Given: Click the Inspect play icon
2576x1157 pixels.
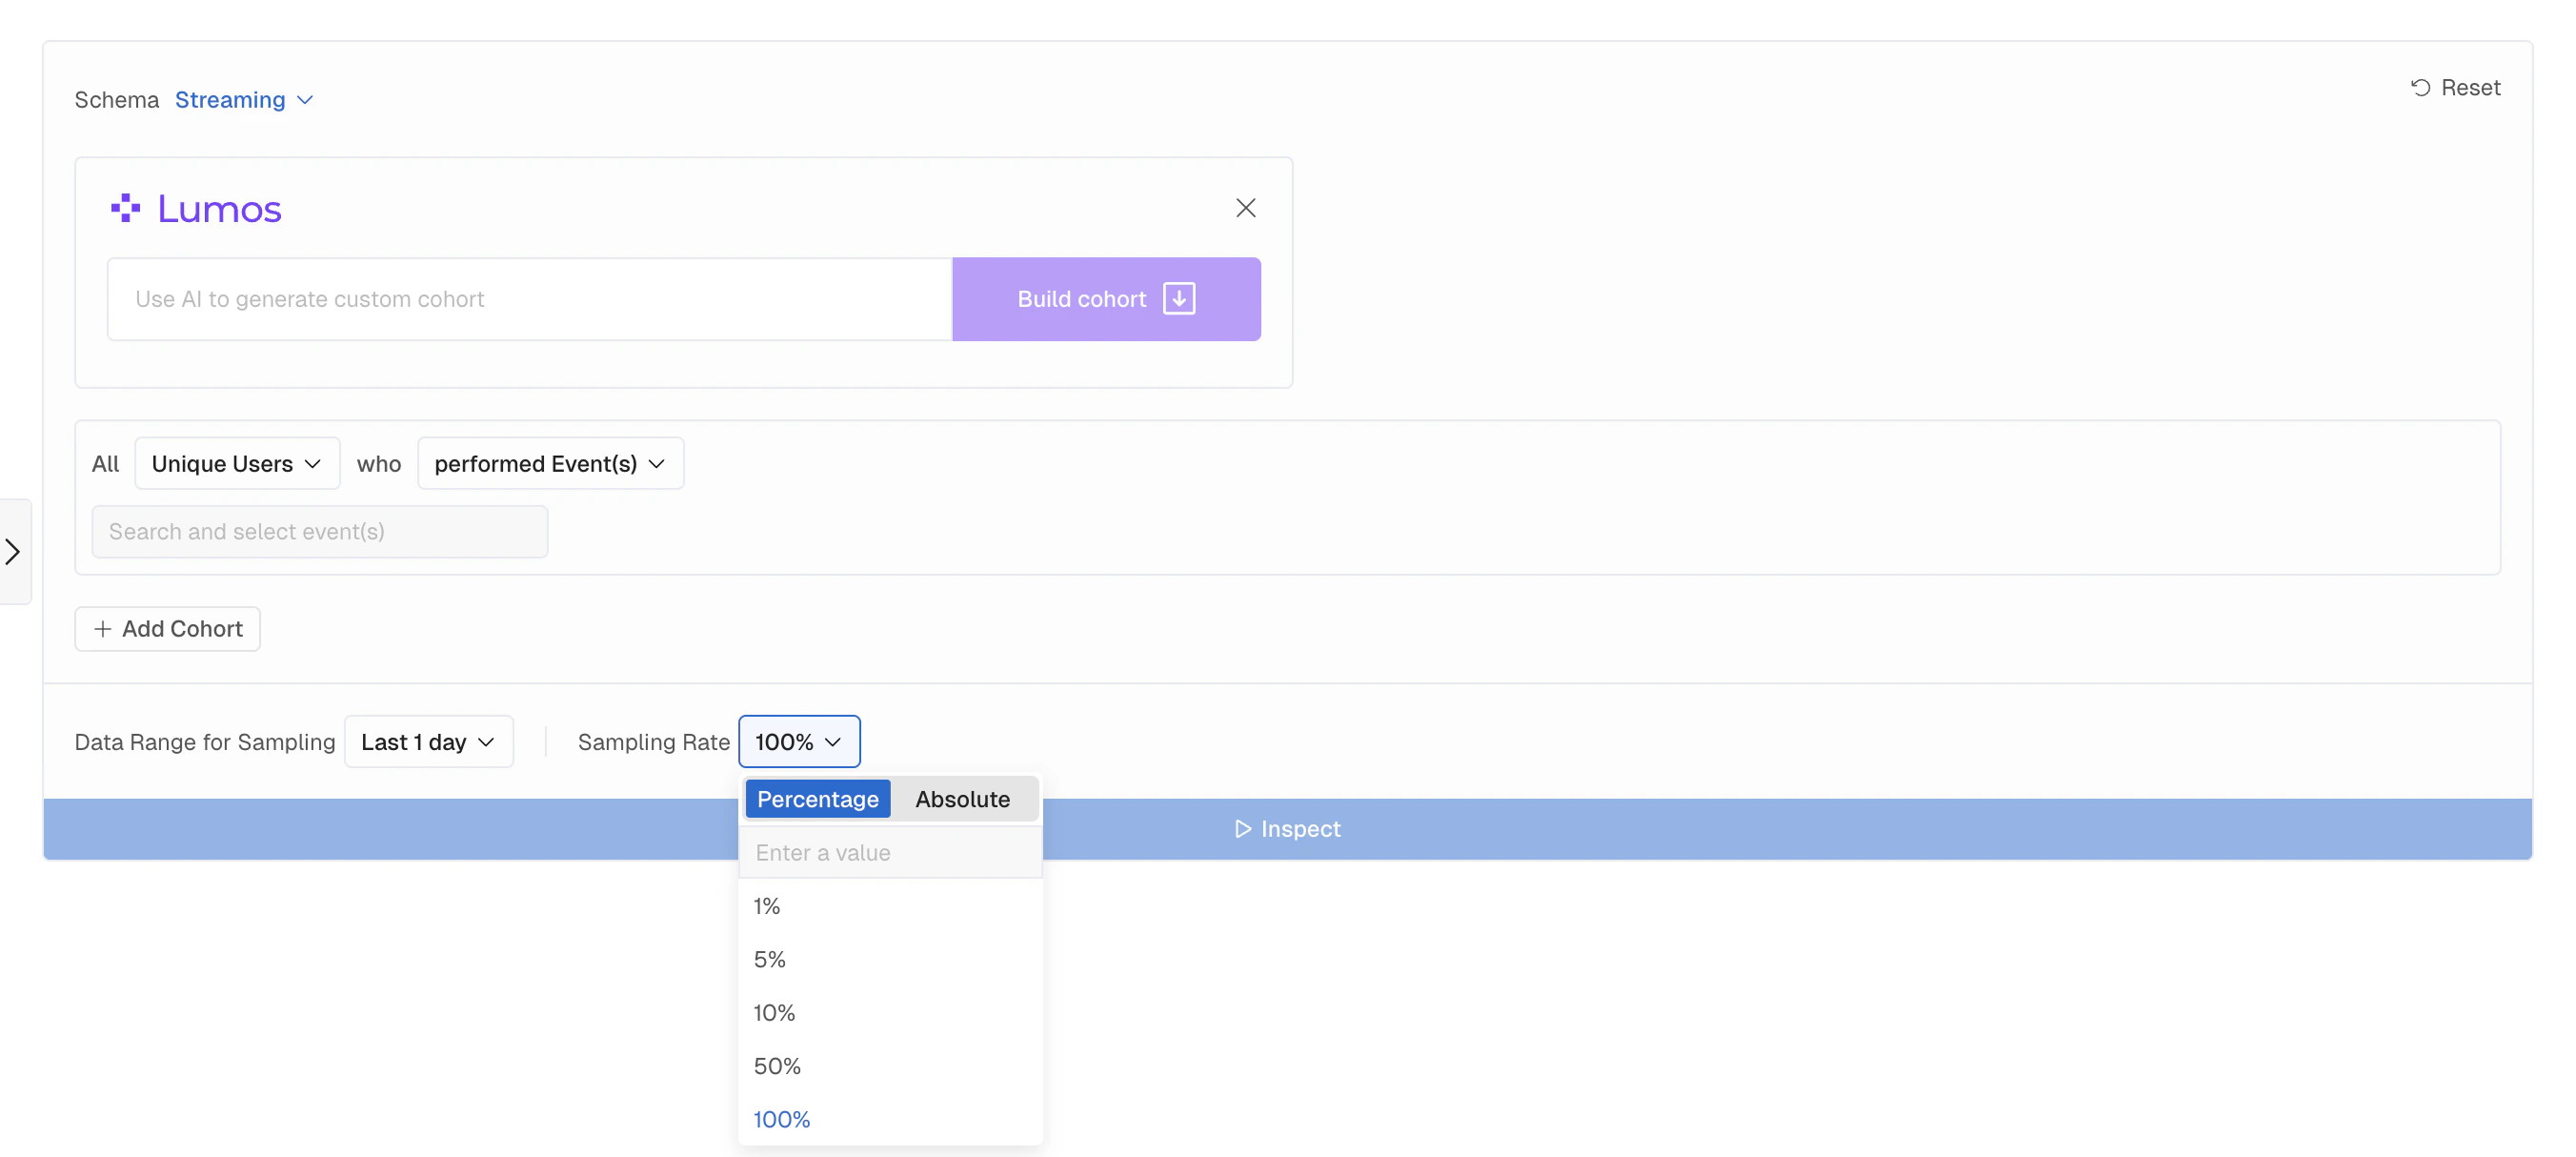Looking at the screenshot, I should click(x=1242, y=829).
